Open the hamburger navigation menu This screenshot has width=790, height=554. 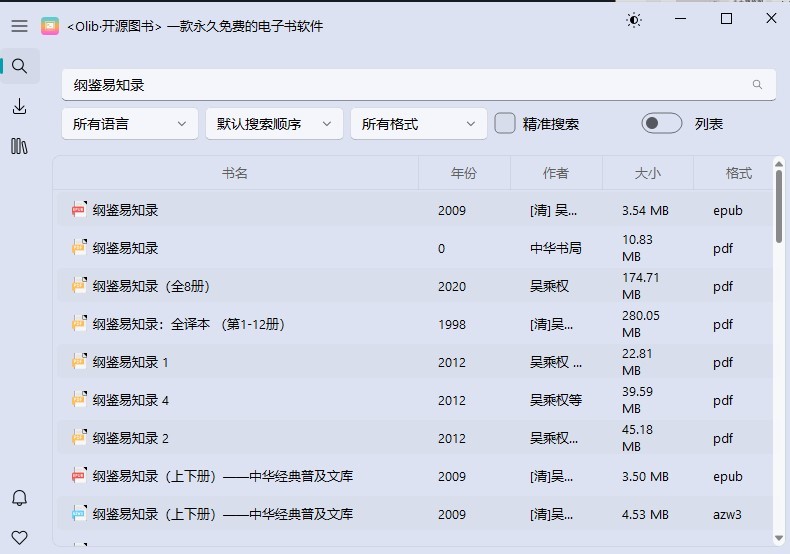coord(19,26)
